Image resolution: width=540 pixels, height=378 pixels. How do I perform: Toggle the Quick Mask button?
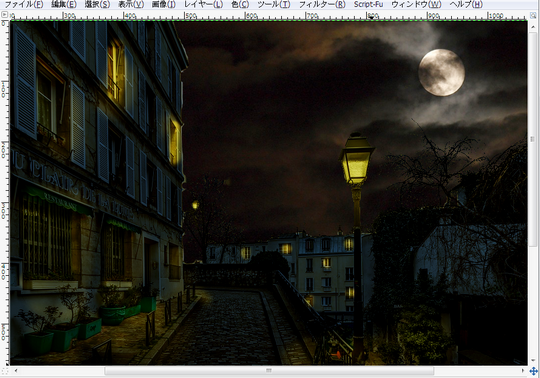pos(4,371)
